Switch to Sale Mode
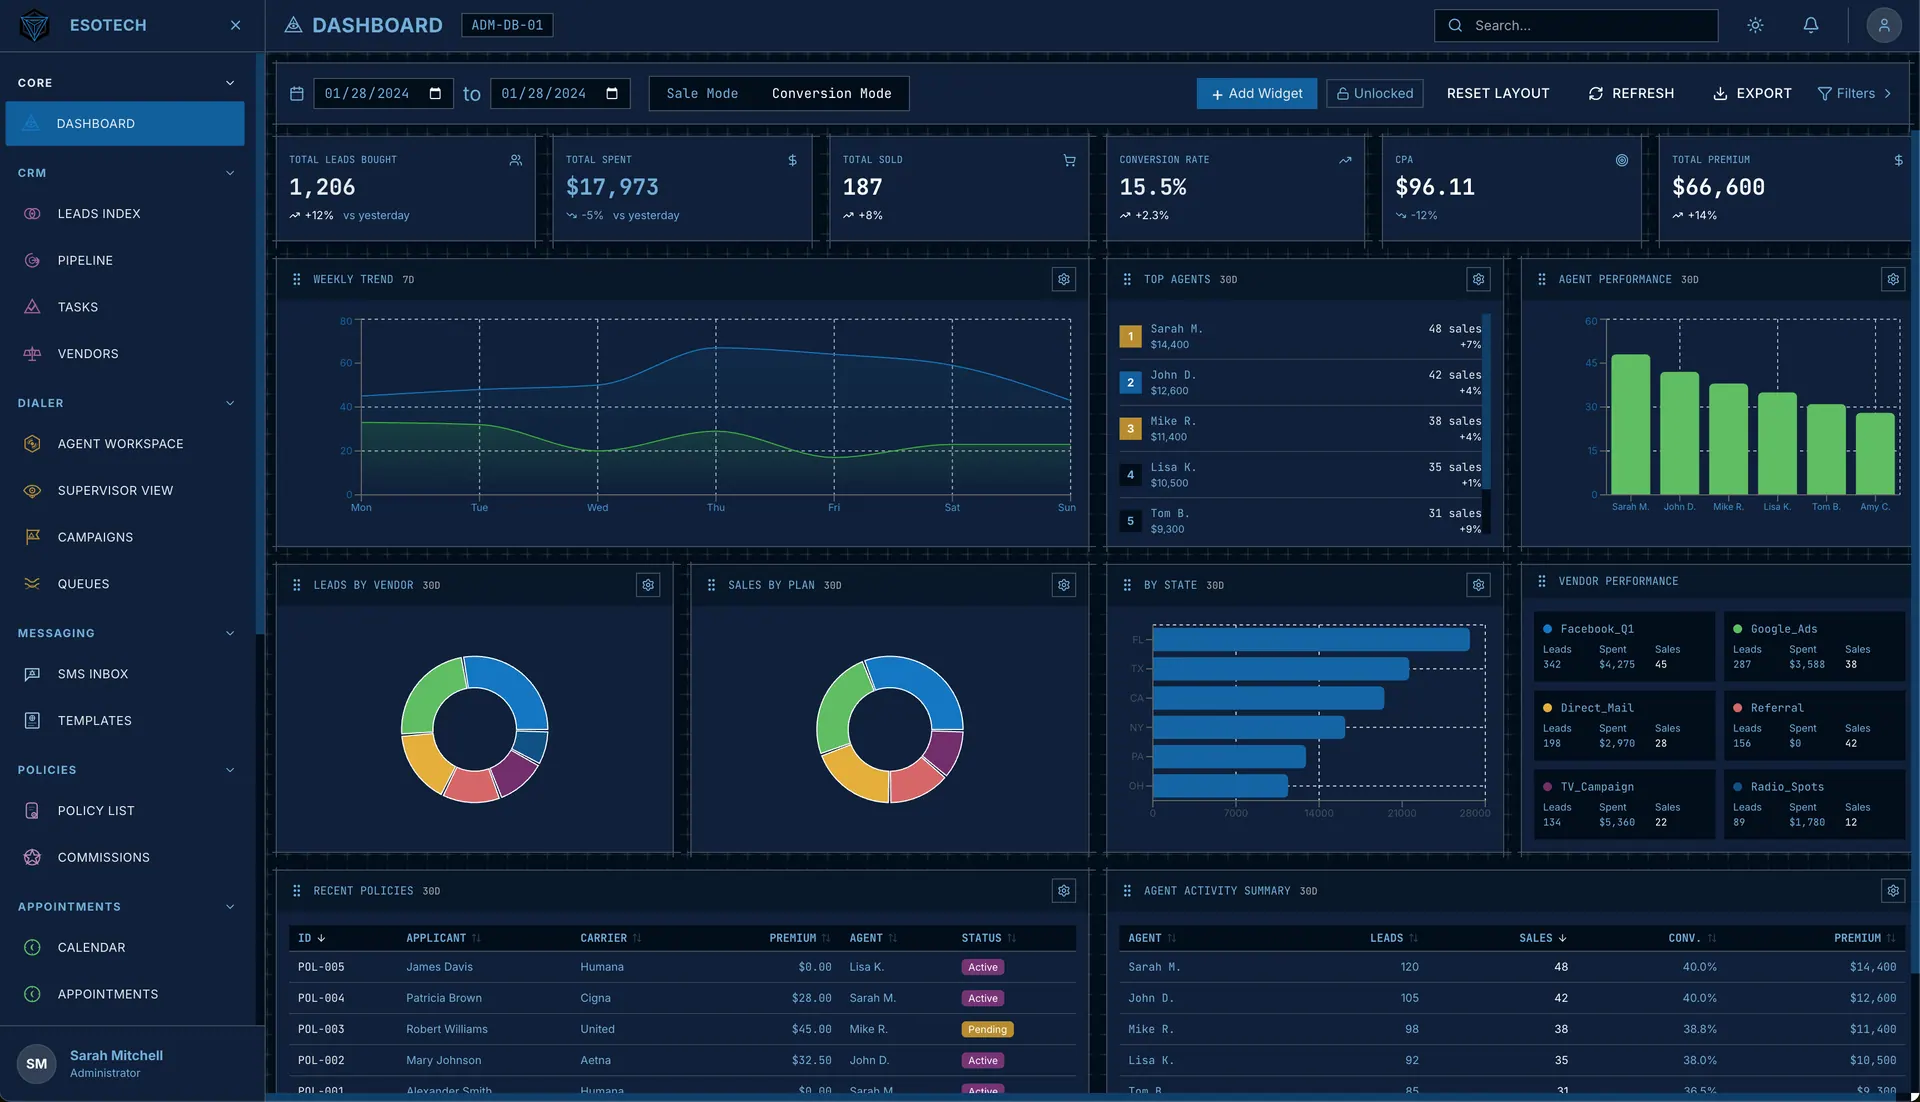The height and width of the screenshot is (1102, 1920). pyautogui.click(x=702, y=93)
